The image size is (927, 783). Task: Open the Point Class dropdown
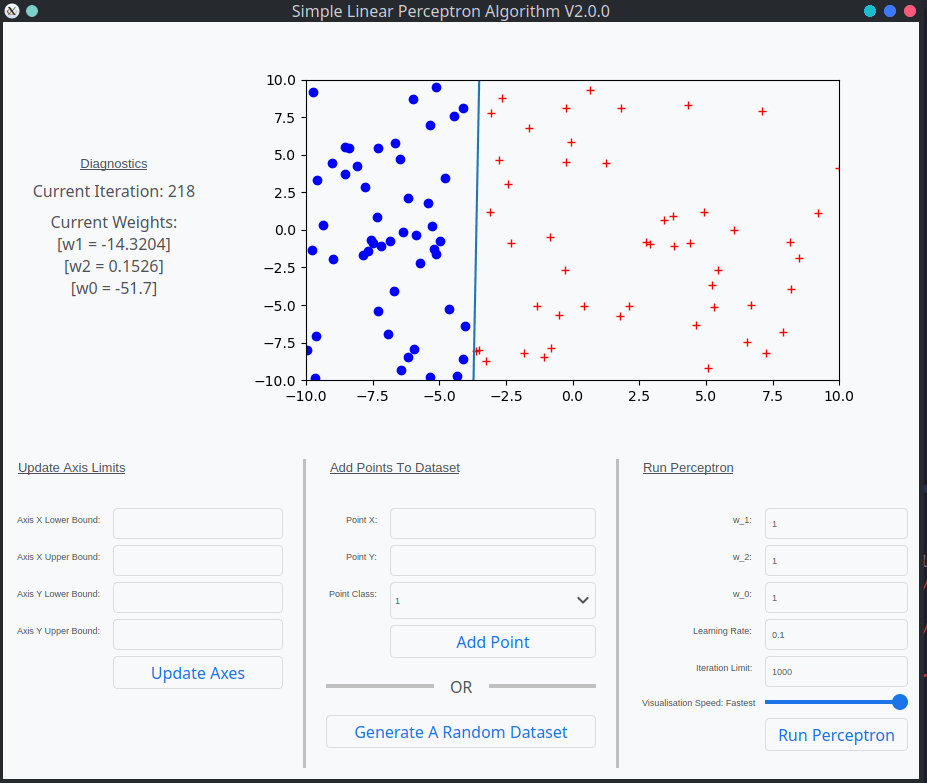[493, 600]
